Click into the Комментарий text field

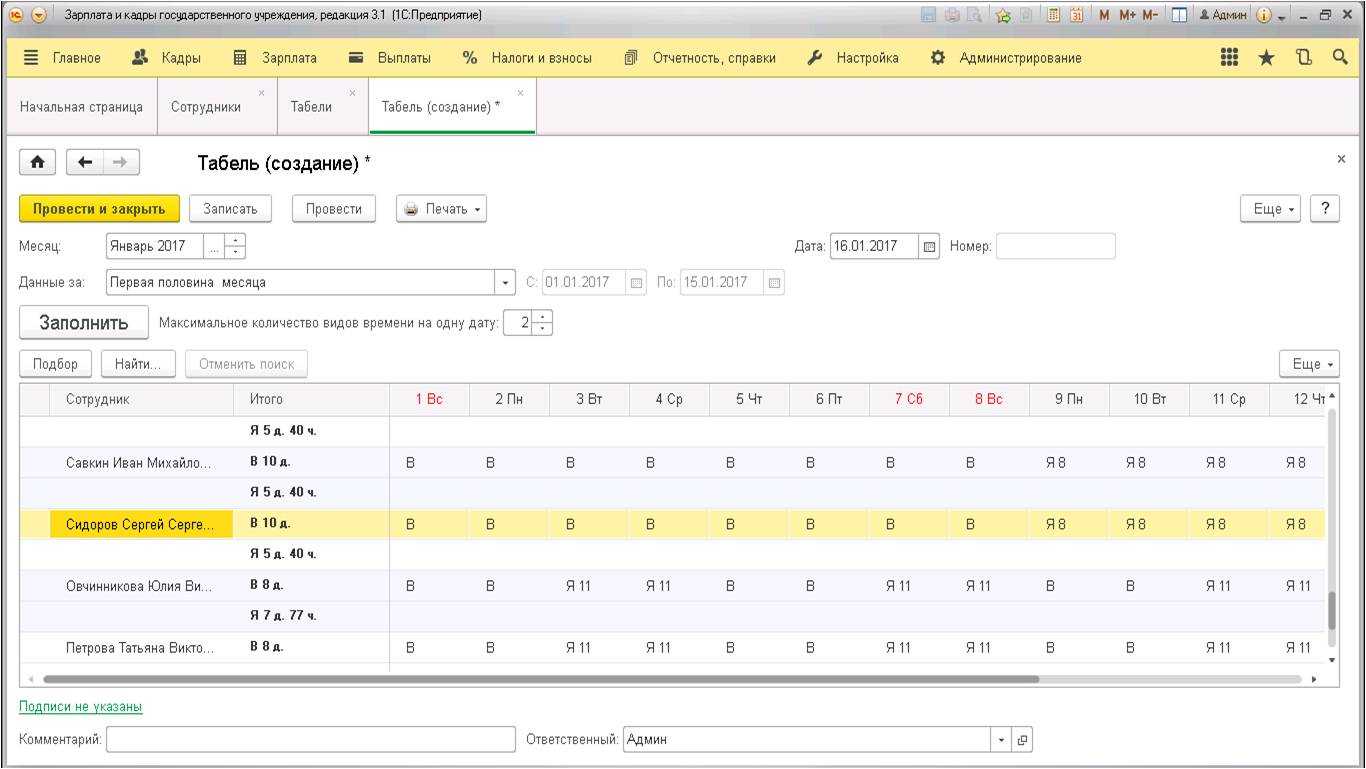pos(310,740)
